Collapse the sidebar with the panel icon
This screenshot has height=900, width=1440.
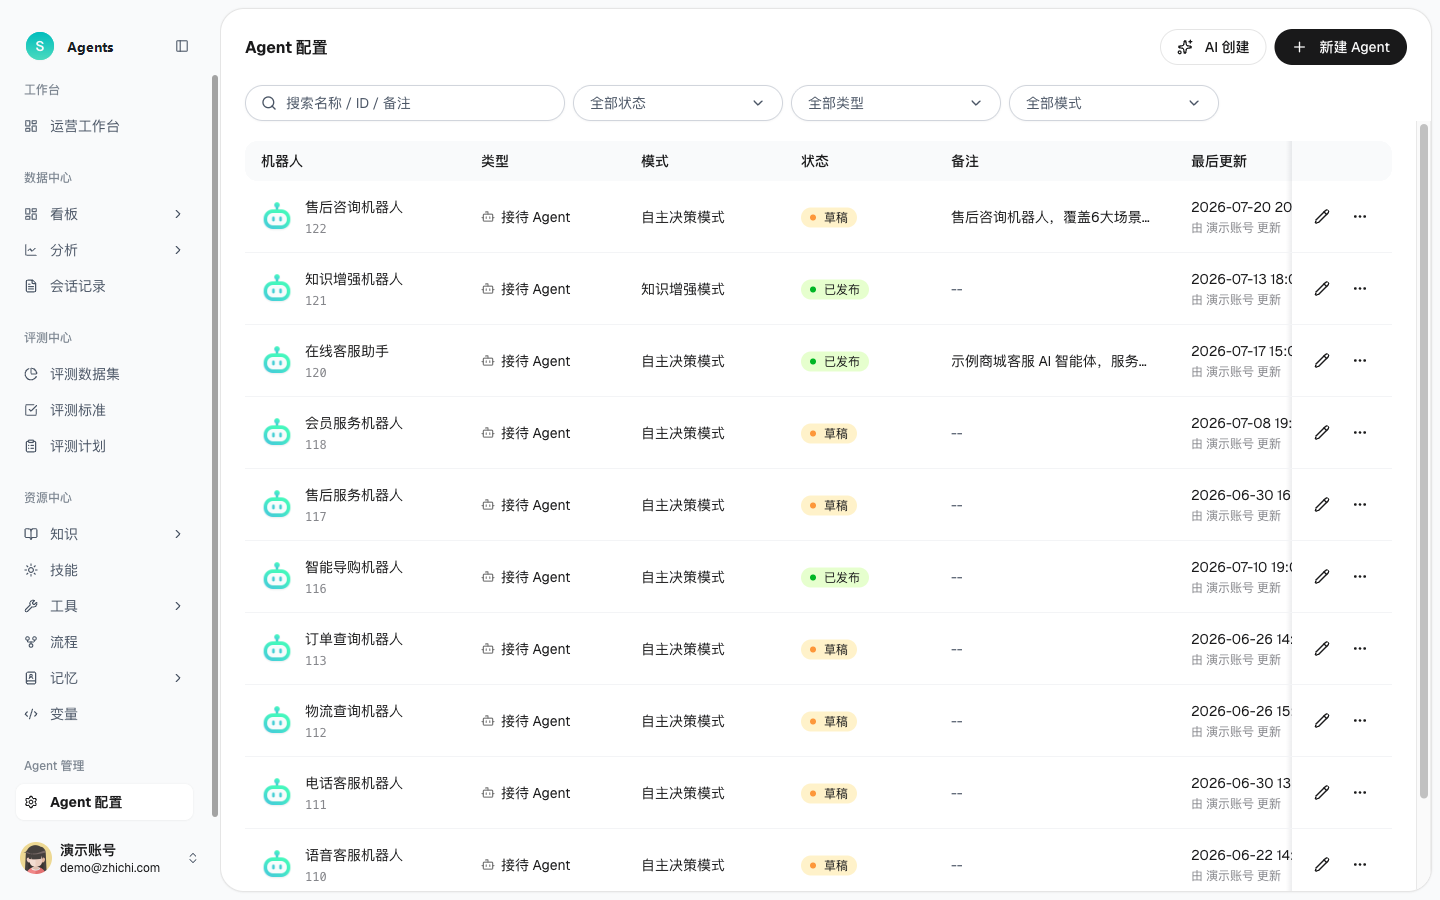point(182,46)
